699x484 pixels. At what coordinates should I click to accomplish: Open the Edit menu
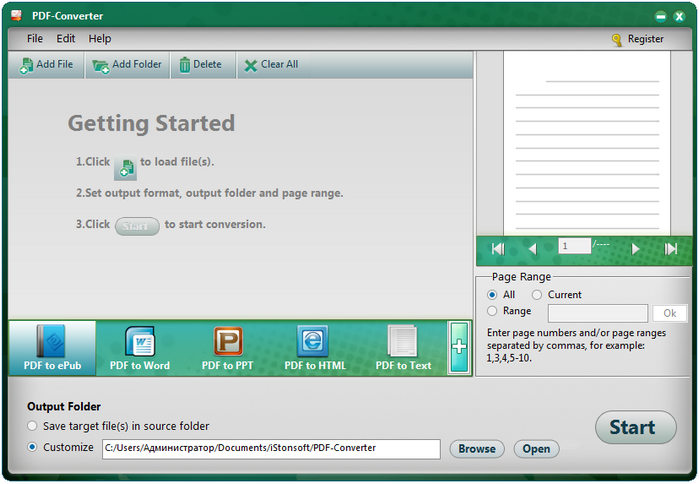(66, 39)
